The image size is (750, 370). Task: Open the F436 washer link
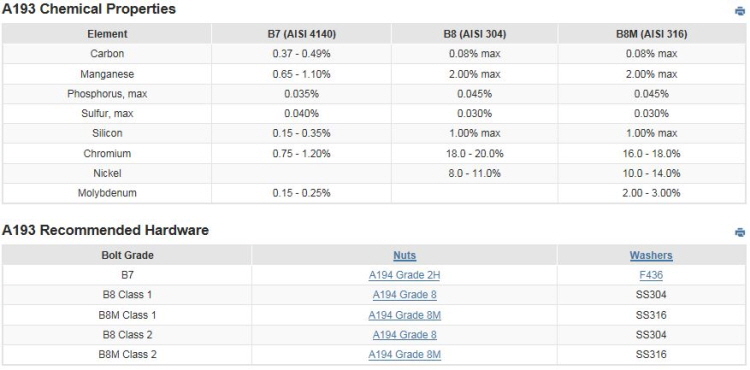(x=651, y=275)
